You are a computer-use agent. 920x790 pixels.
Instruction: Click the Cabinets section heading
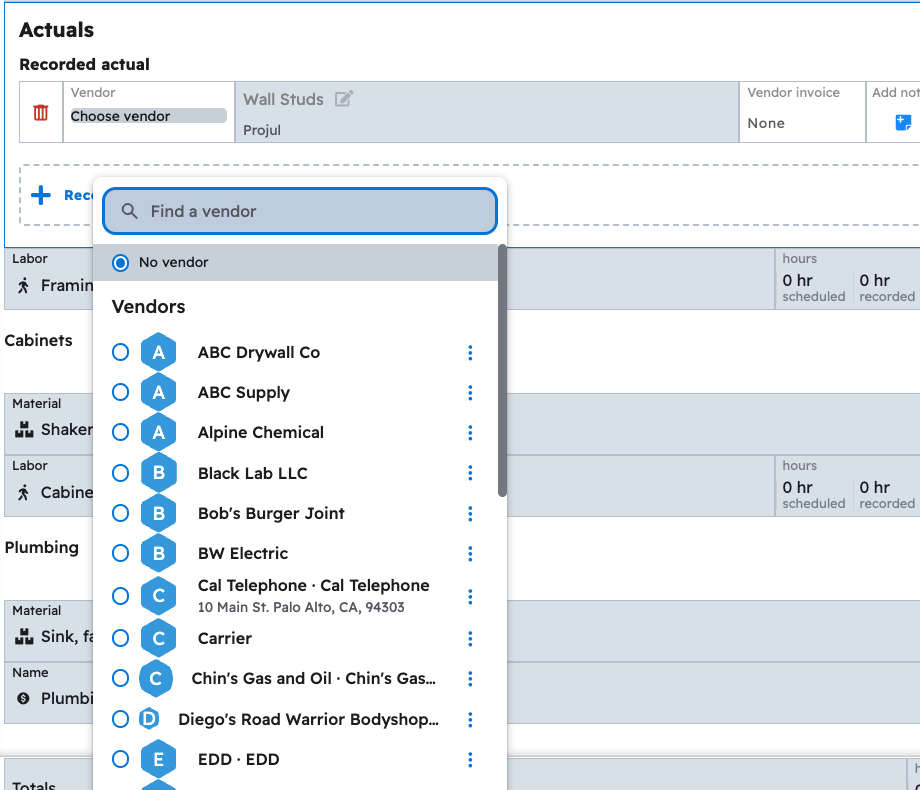[x=39, y=340]
